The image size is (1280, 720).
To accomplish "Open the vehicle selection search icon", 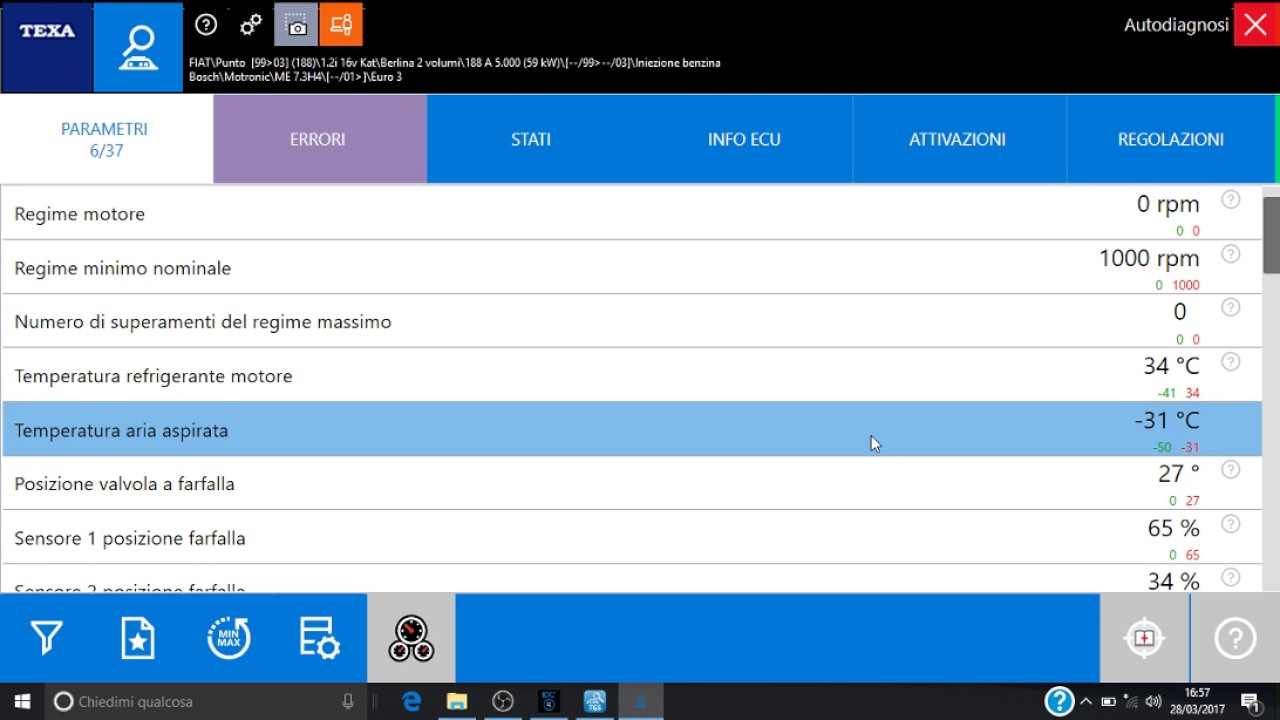I will coord(138,47).
